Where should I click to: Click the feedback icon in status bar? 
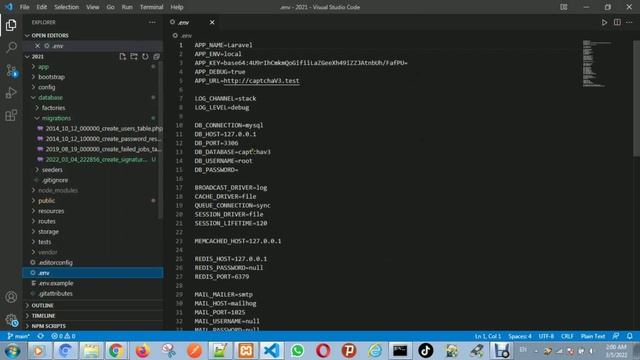616,336
